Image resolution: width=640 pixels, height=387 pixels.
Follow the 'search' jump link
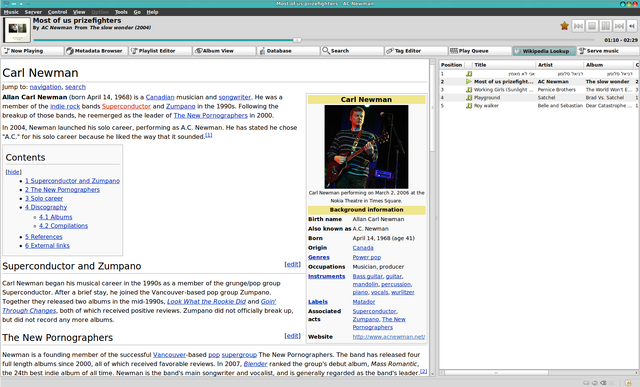(76, 87)
